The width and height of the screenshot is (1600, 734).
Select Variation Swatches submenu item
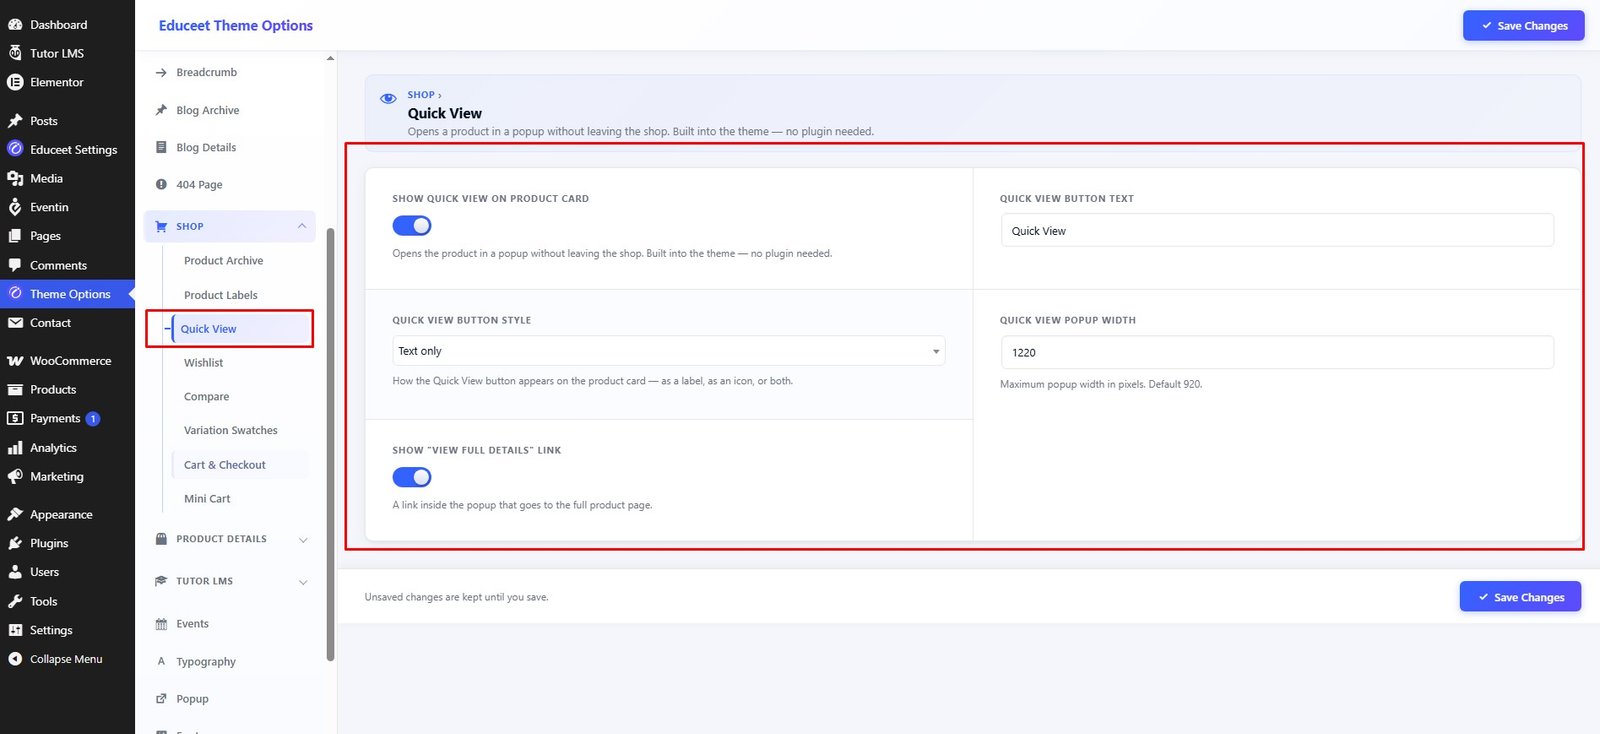[x=231, y=430]
